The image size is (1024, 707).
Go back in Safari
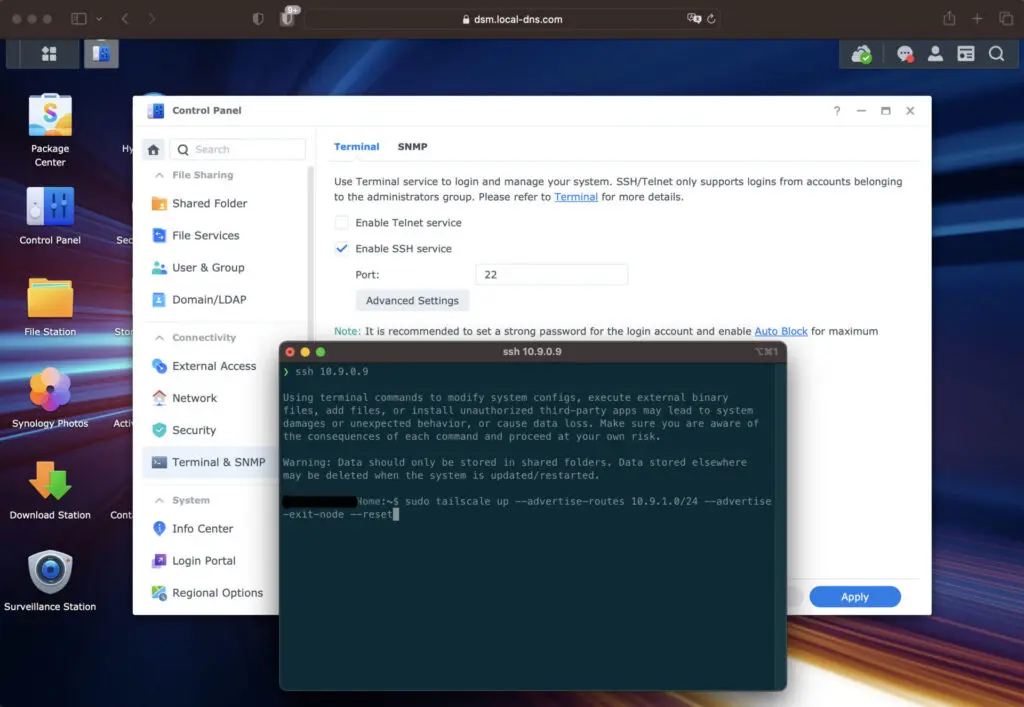pos(125,19)
